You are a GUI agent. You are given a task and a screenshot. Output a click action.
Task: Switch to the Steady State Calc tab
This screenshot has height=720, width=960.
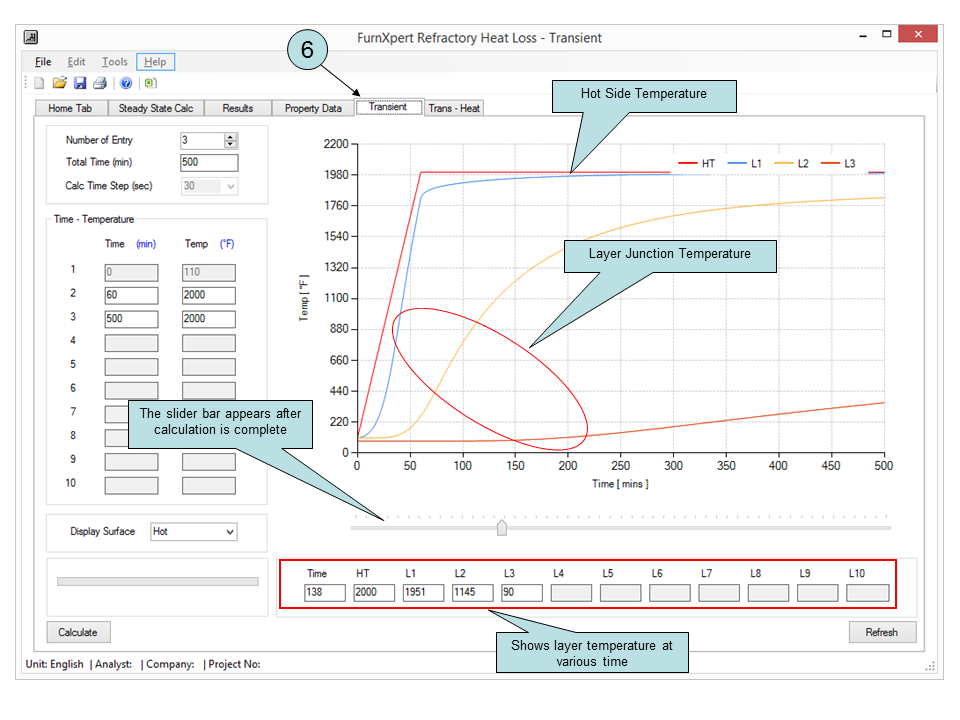coord(156,108)
